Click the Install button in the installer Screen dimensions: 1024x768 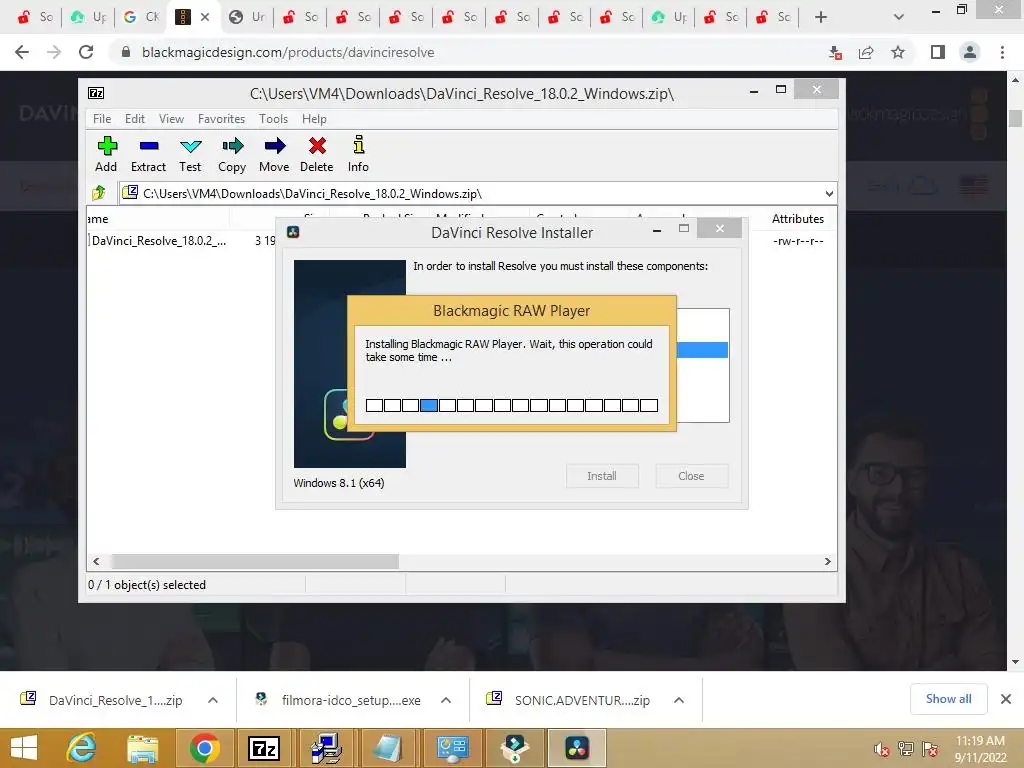point(601,476)
